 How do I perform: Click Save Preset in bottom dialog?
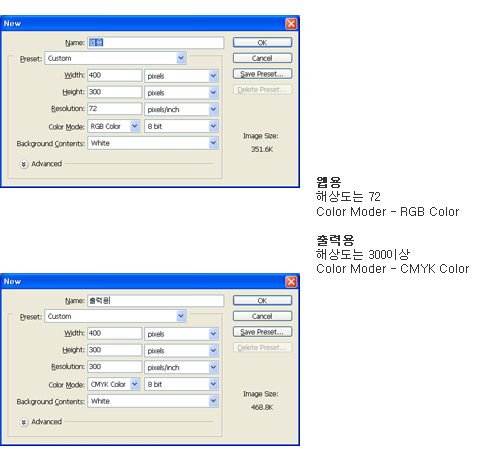pyautogui.click(x=262, y=332)
